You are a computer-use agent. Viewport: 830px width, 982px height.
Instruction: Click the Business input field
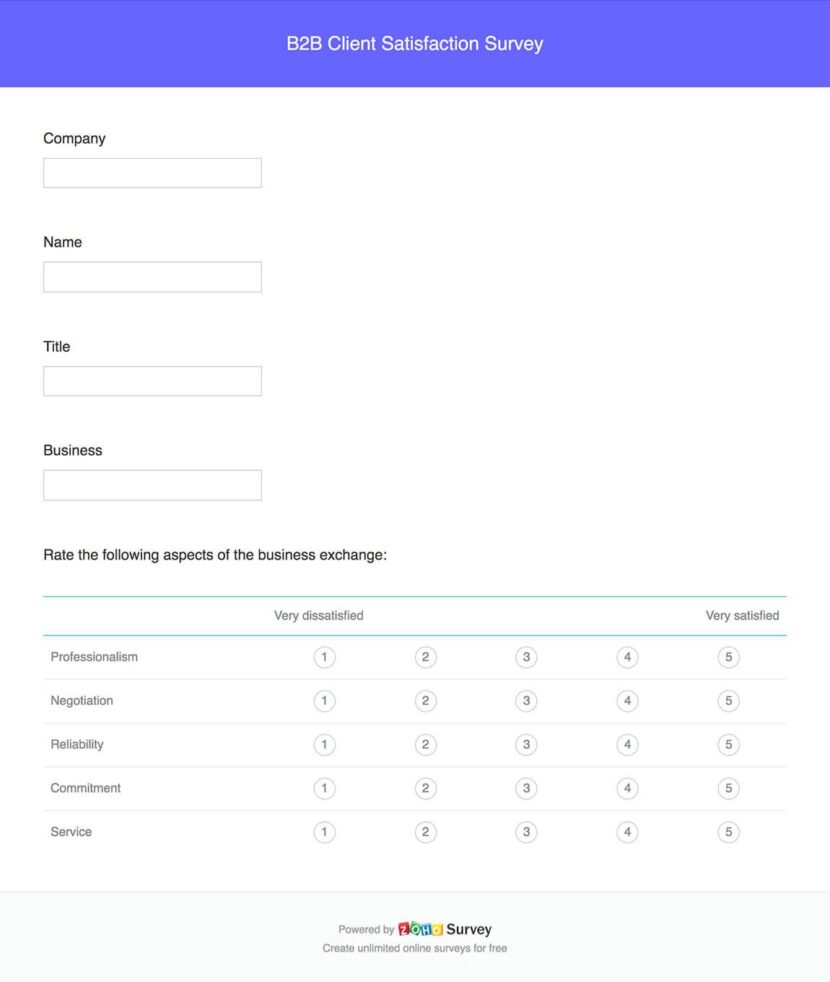pyautogui.click(x=151, y=484)
